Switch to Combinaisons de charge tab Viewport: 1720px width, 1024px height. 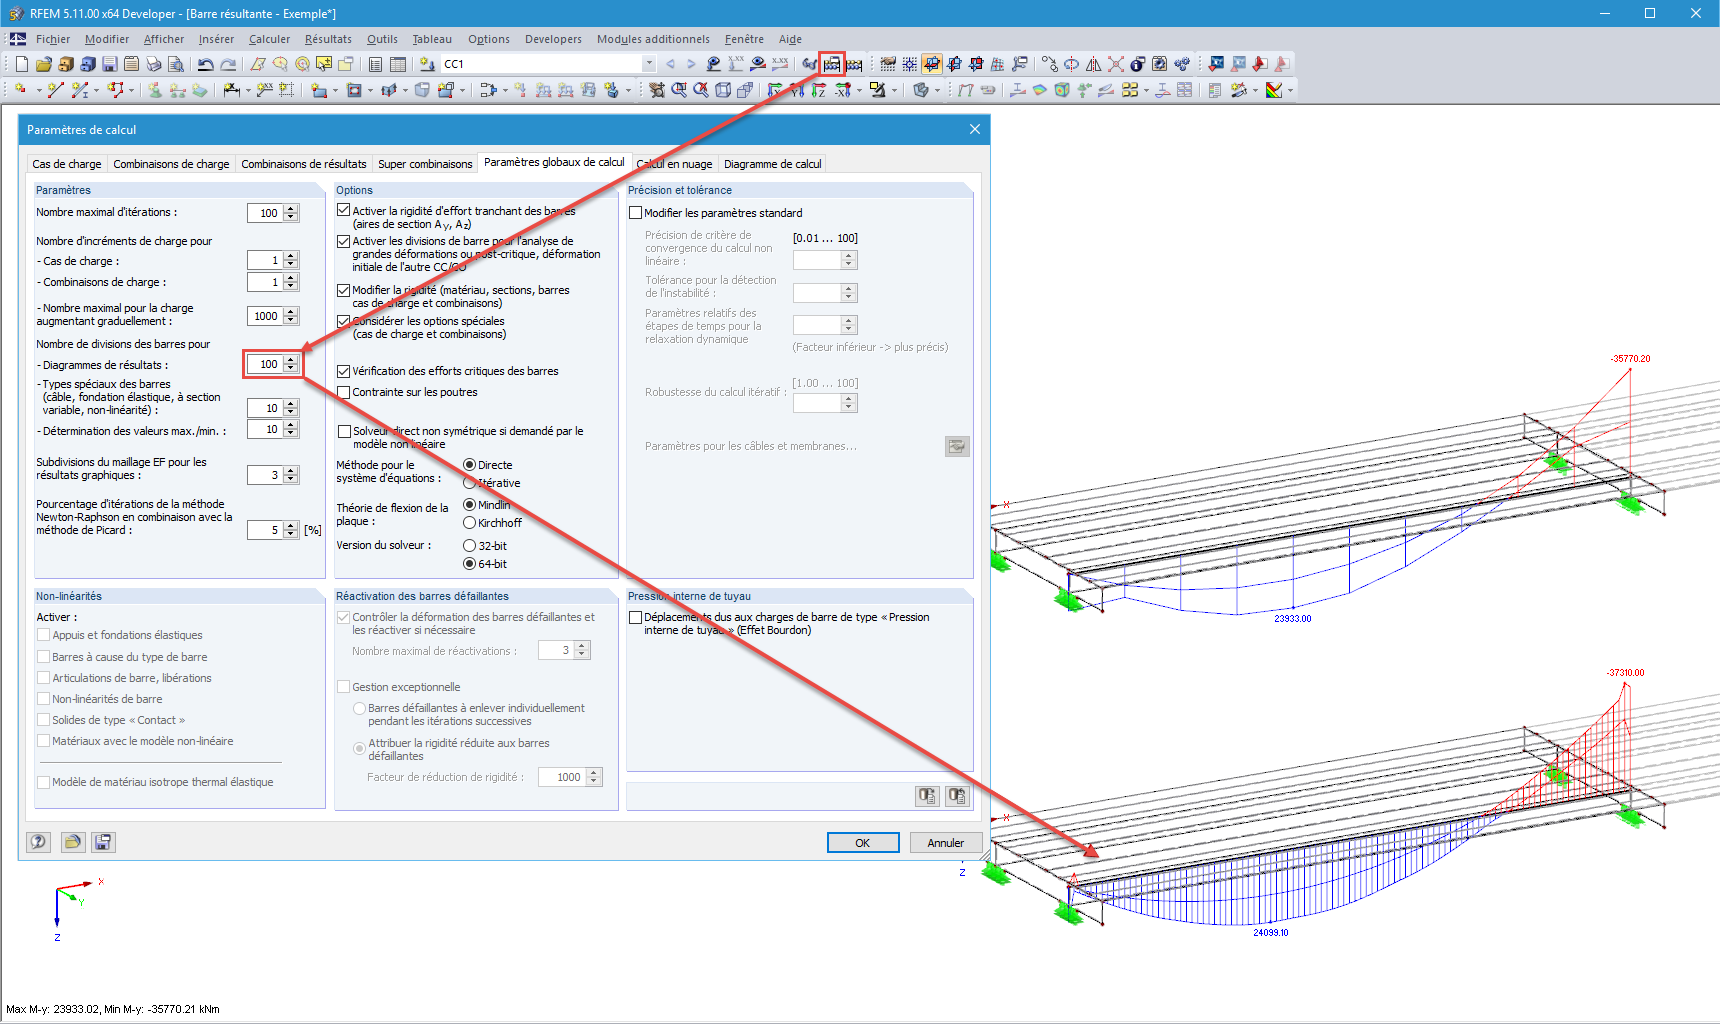pyautogui.click(x=171, y=164)
